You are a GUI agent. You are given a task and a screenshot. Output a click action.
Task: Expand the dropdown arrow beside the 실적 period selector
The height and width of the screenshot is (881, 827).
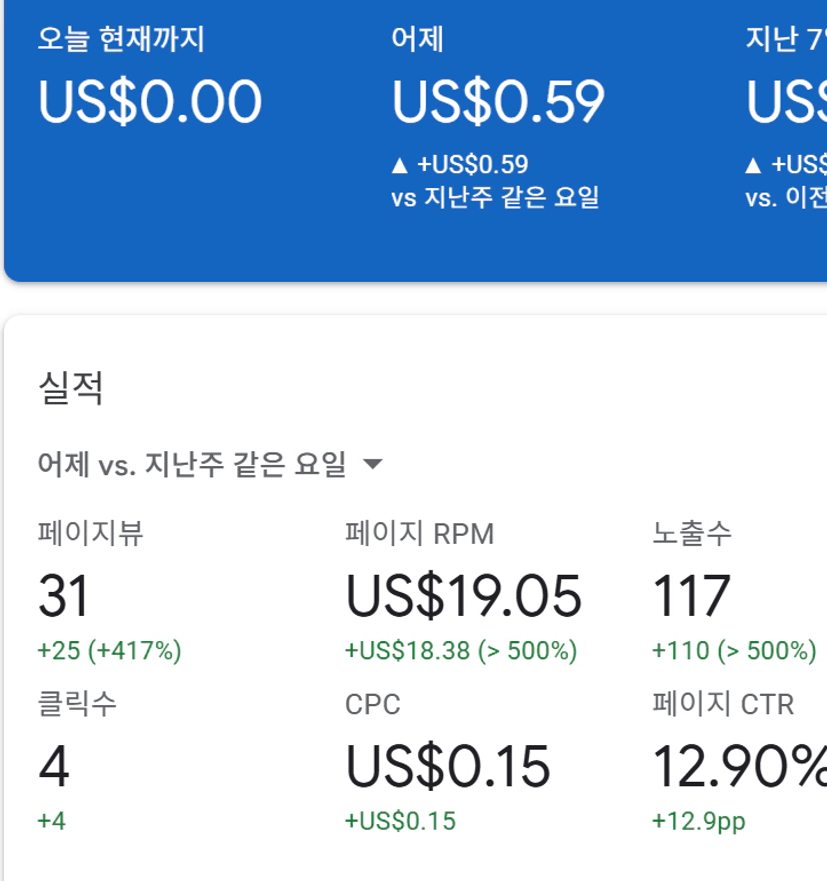tap(372, 464)
